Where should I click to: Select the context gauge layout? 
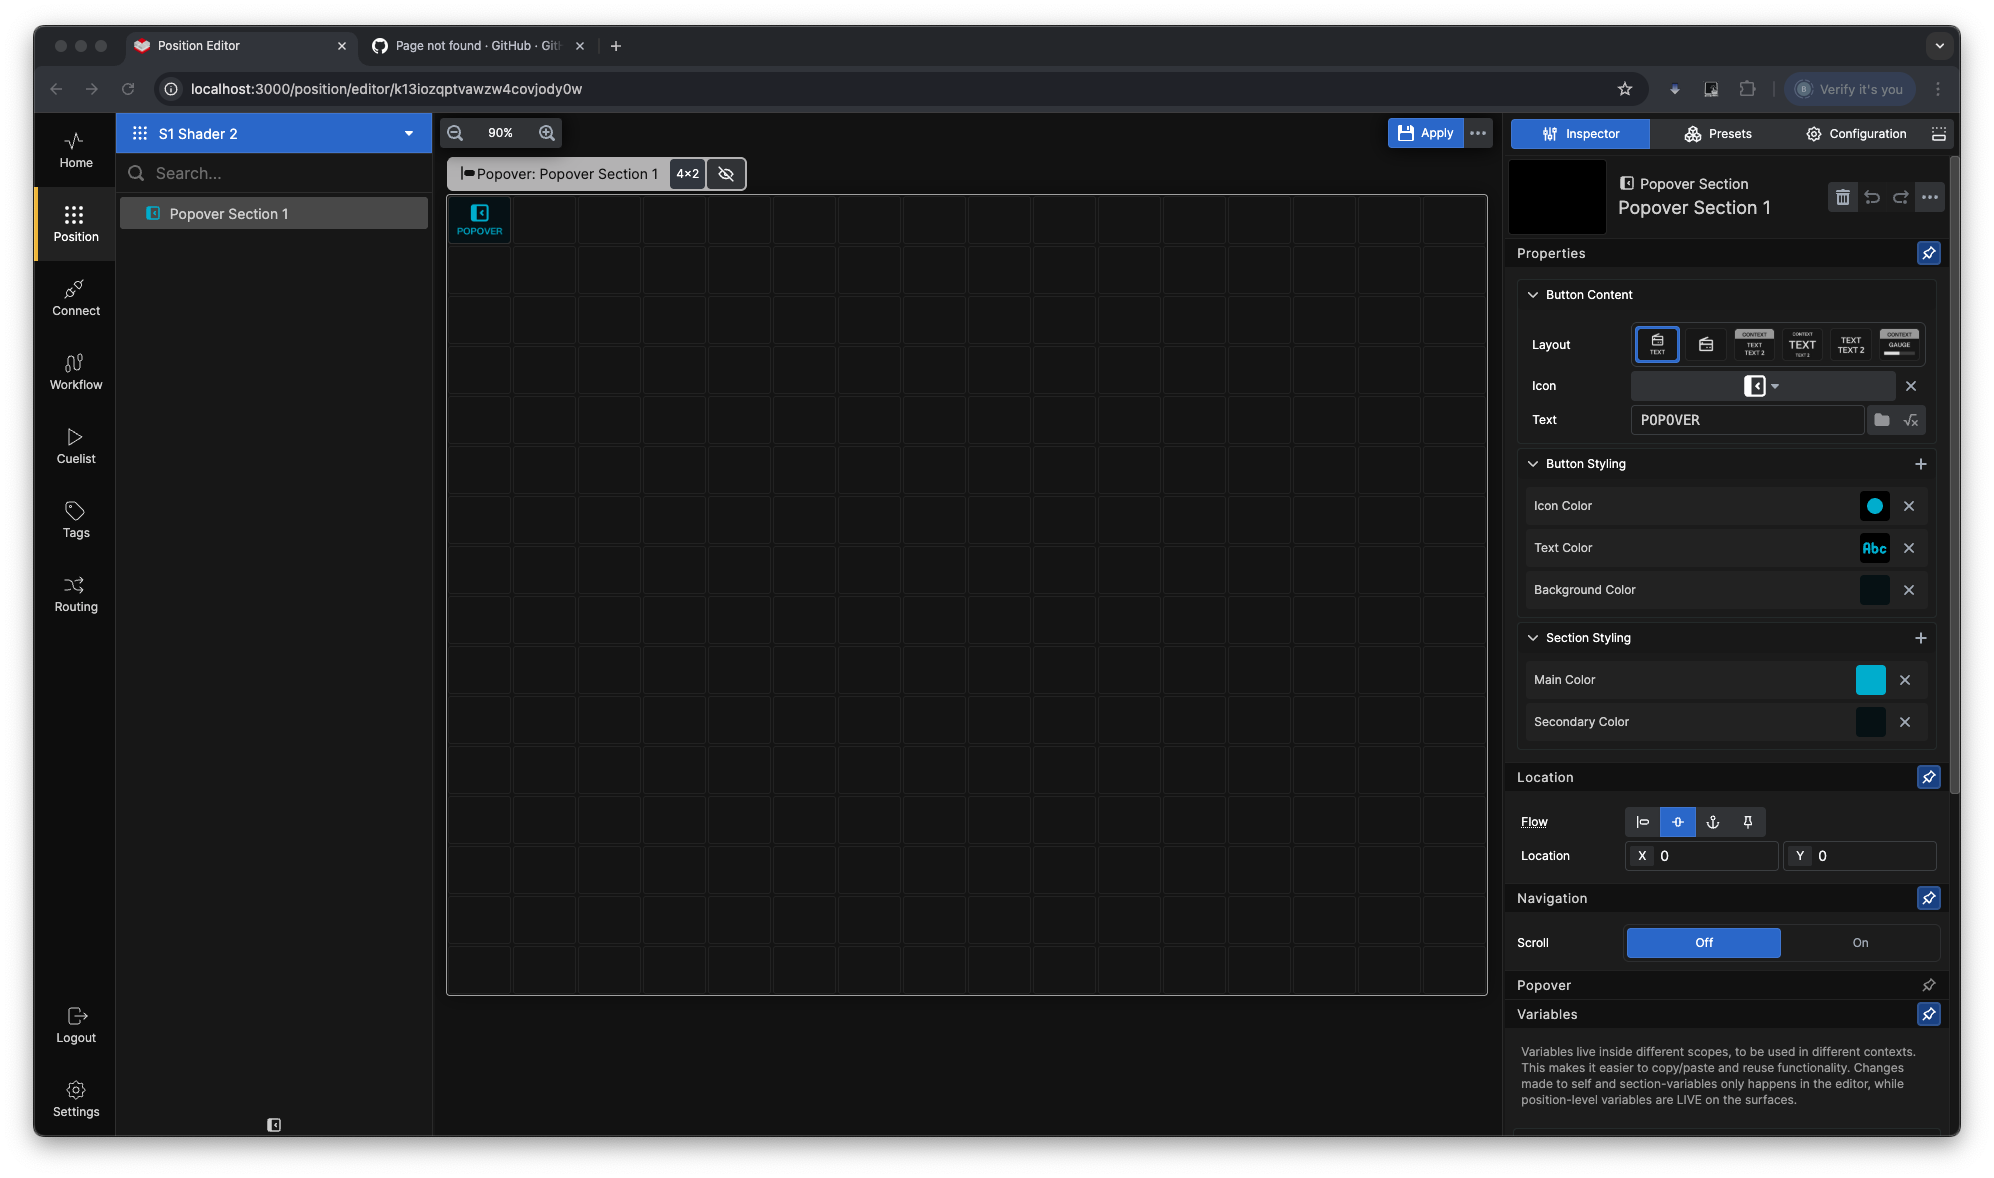tap(1899, 345)
